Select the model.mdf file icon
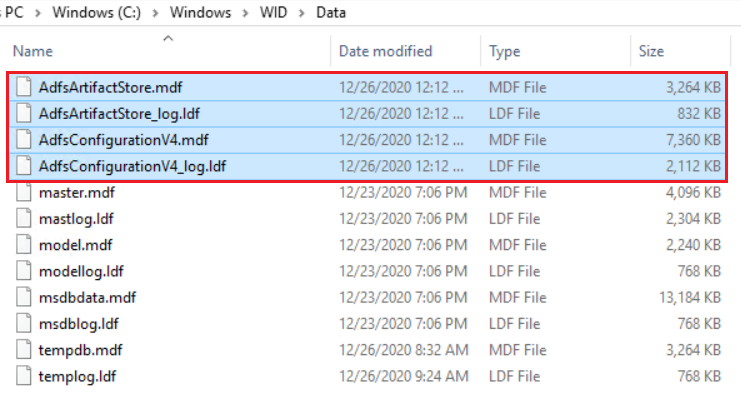 tap(24, 245)
